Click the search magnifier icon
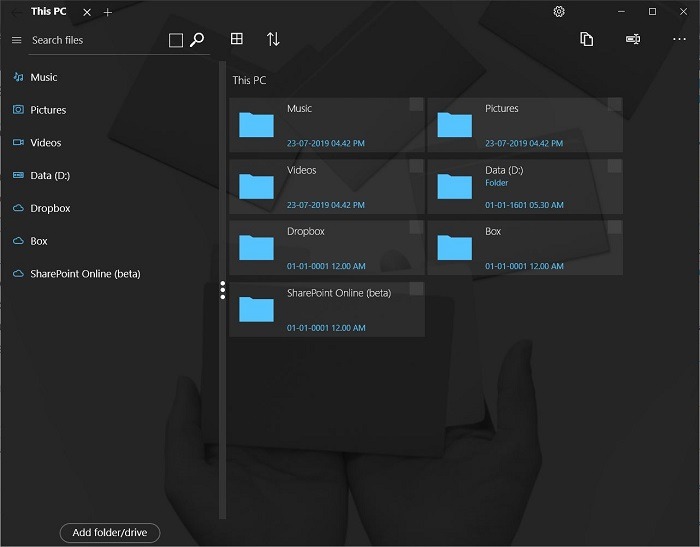The image size is (700, 547). click(197, 40)
